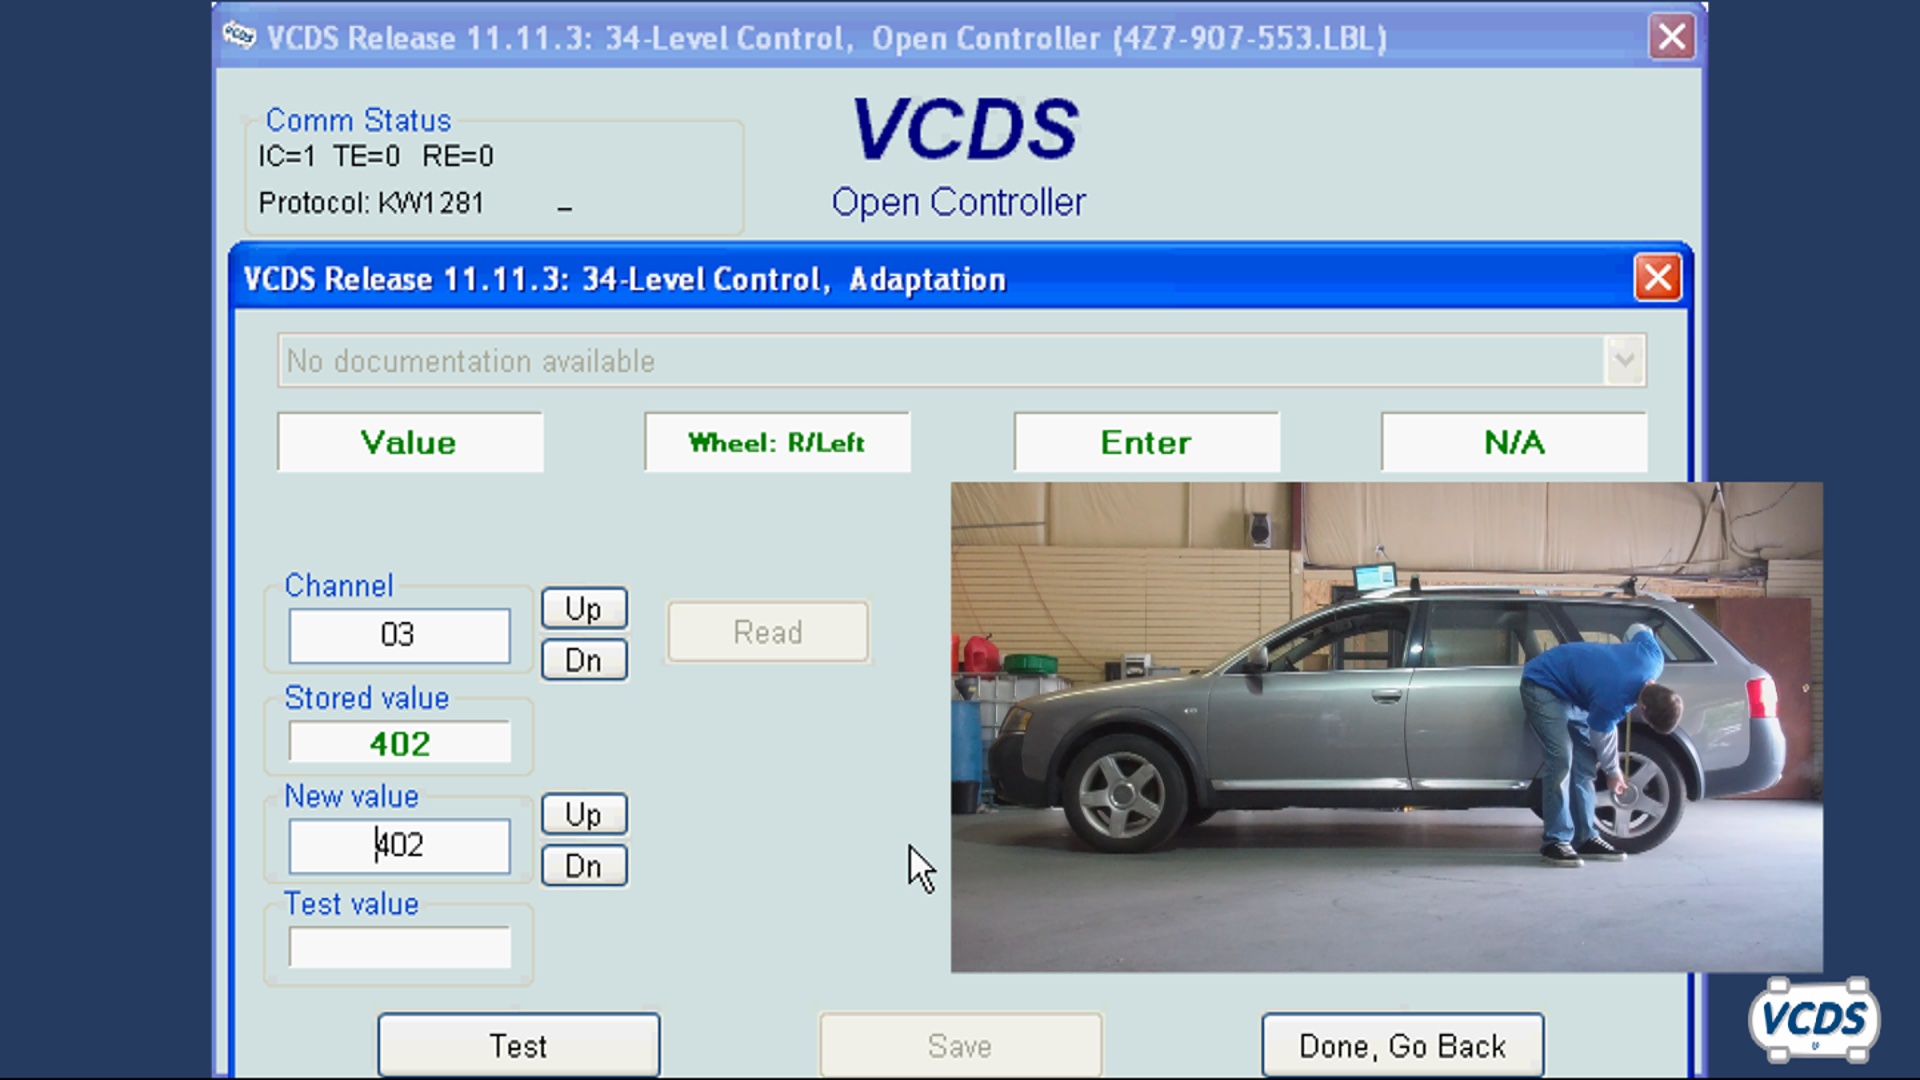Click Dn to decrease the Channel number
1920x1080 pixels.
click(583, 659)
